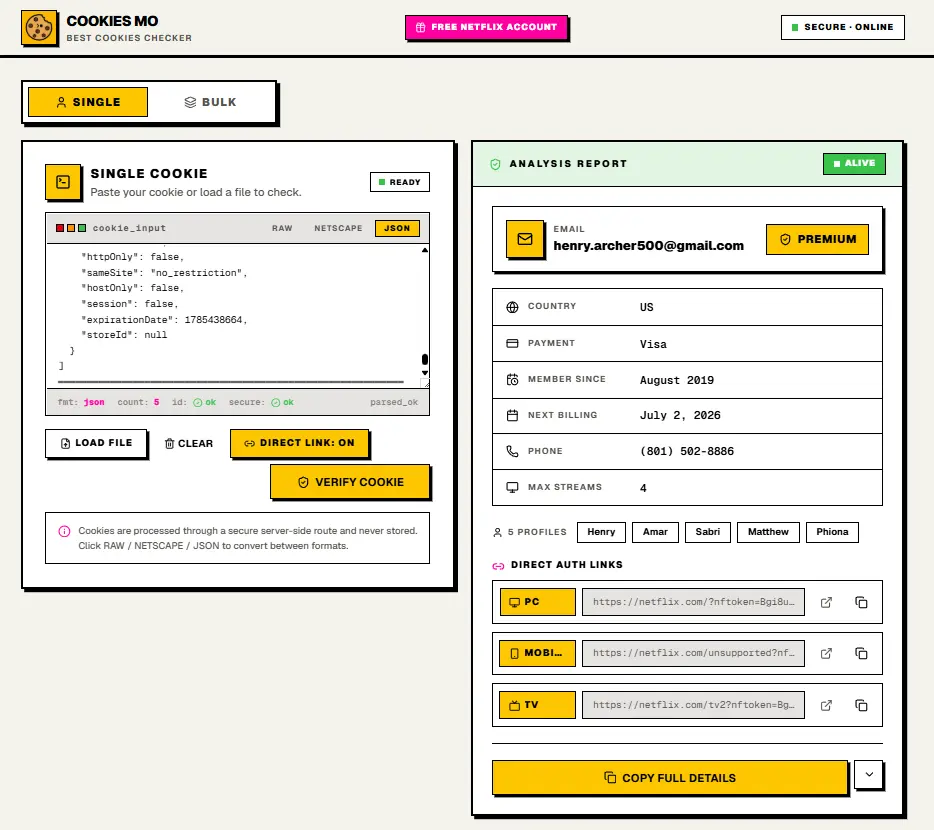Click the TV device label button
Image resolution: width=934 pixels, height=830 pixels.
point(537,705)
